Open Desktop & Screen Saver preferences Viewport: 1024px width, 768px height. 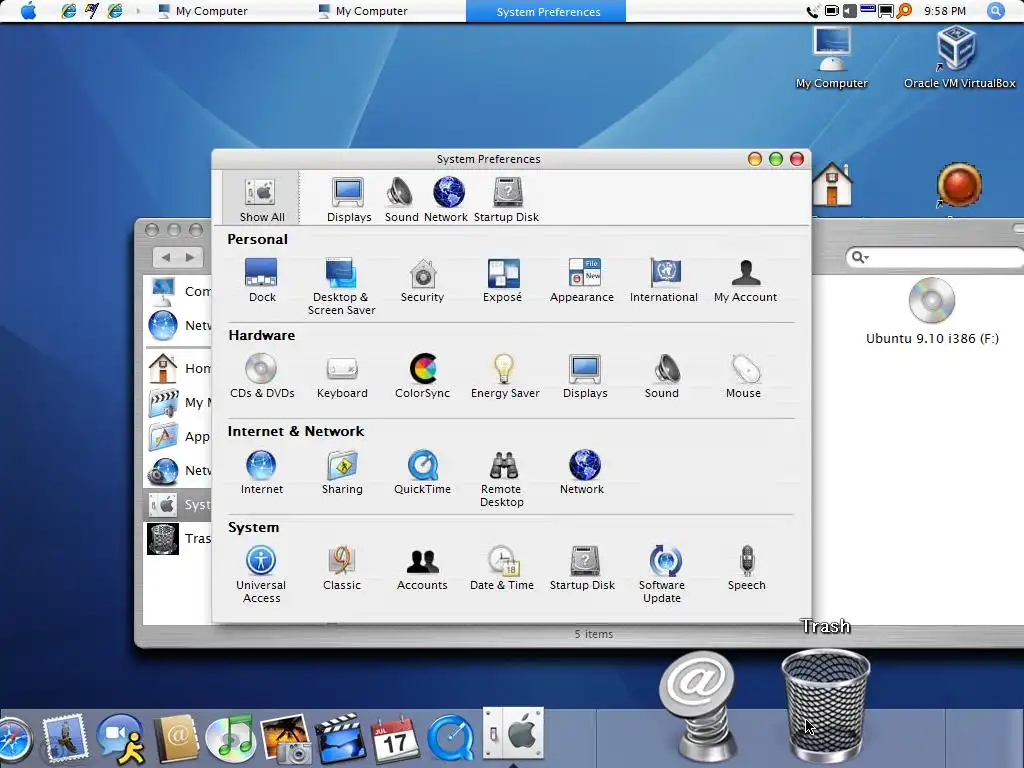click(x=341, y=287)
